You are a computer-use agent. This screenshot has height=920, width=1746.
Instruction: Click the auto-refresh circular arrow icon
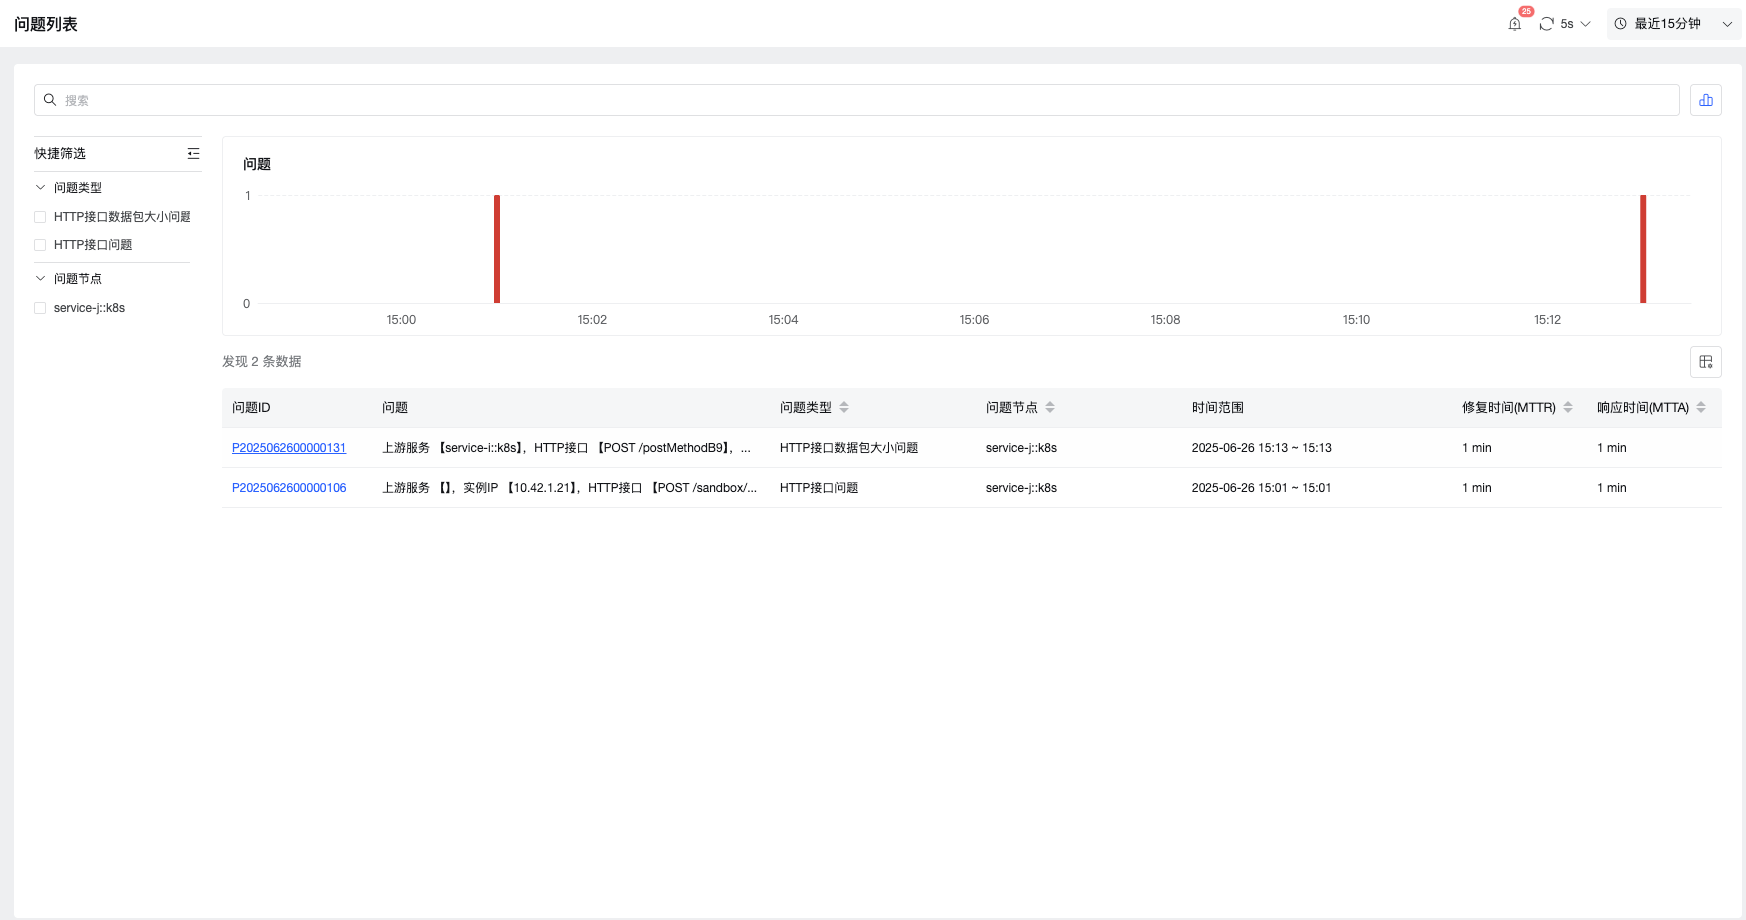(x=1546, y=24)
